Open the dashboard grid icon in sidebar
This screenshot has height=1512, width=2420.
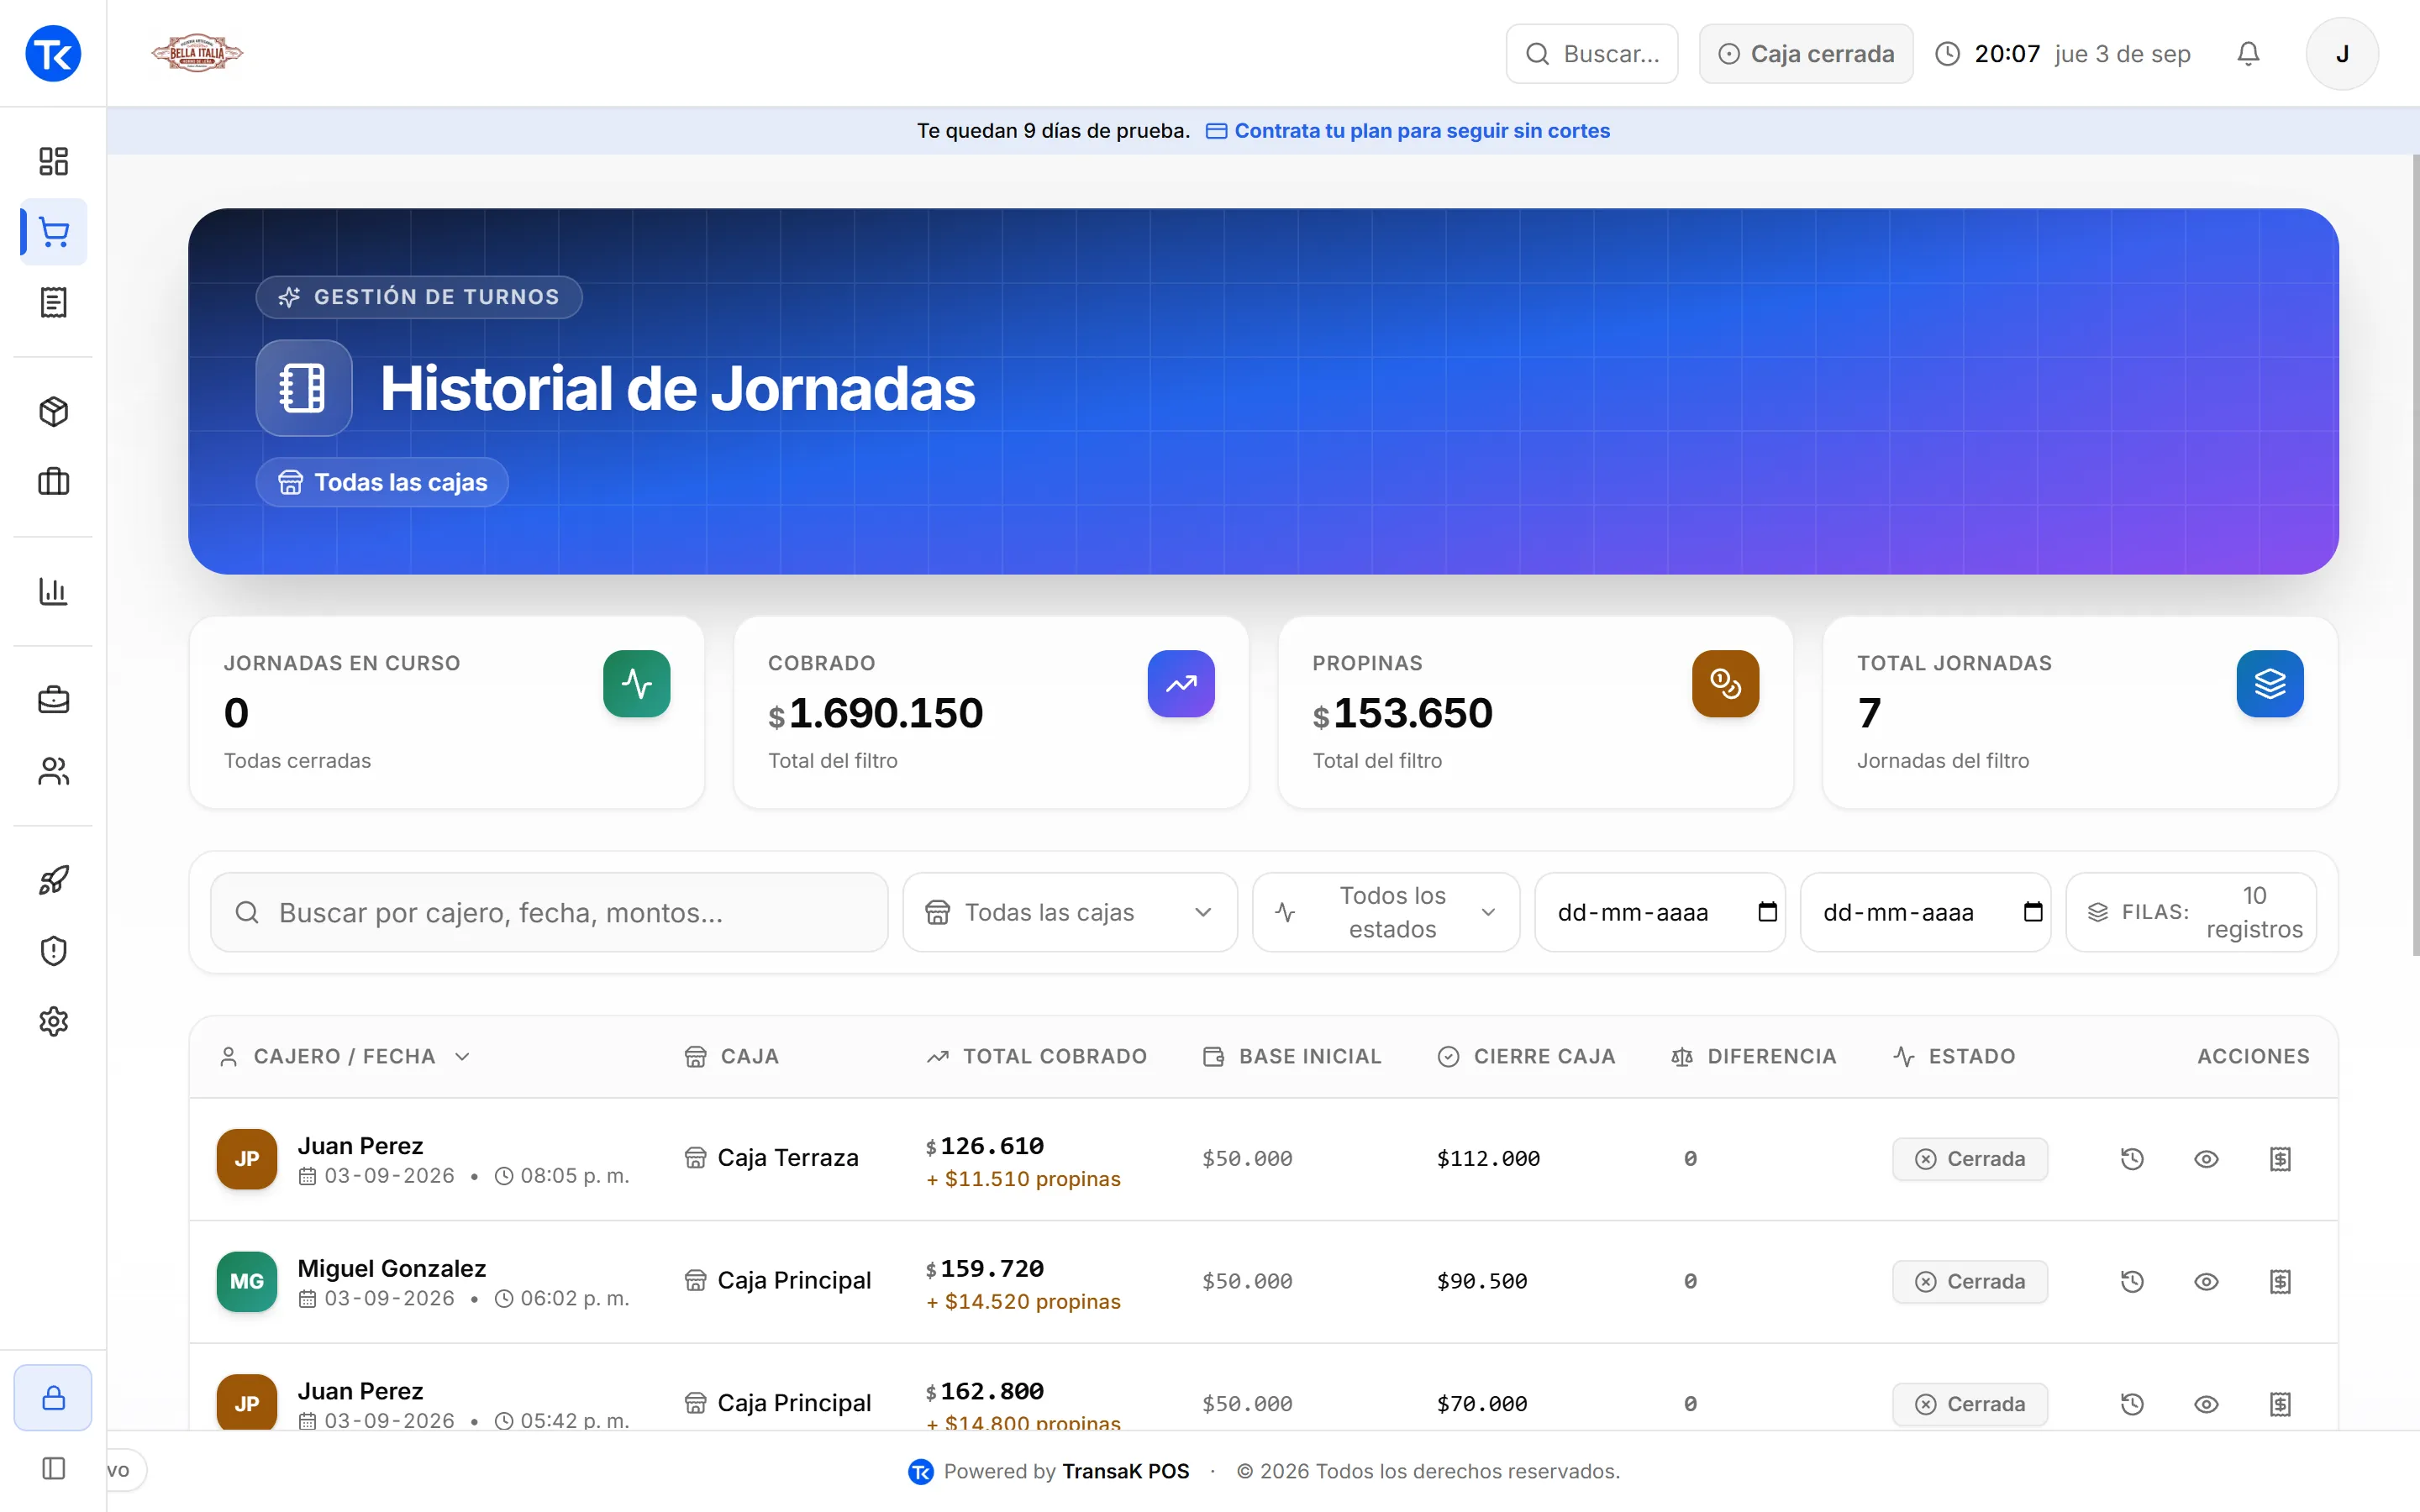pyautogui.click(x=53, y=161)
